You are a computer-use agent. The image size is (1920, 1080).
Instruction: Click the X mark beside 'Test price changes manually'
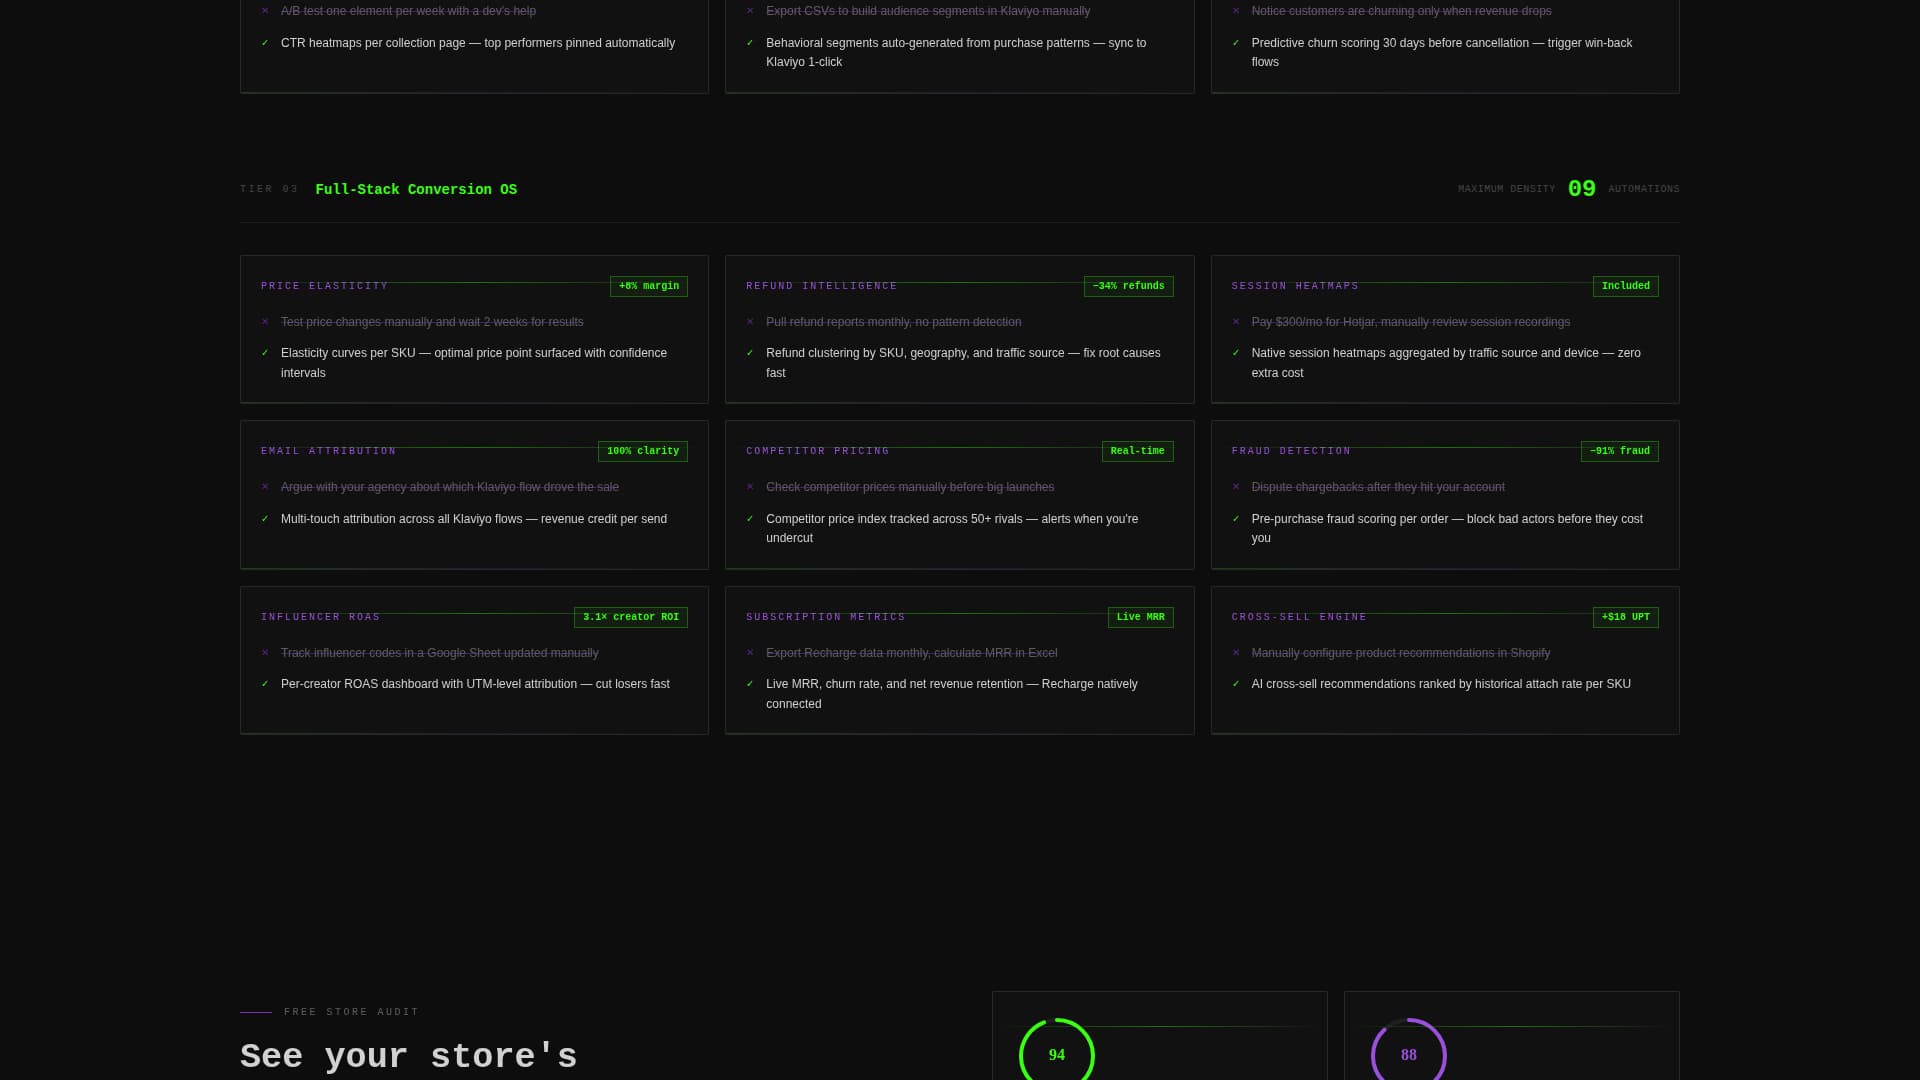click(265, 322)
